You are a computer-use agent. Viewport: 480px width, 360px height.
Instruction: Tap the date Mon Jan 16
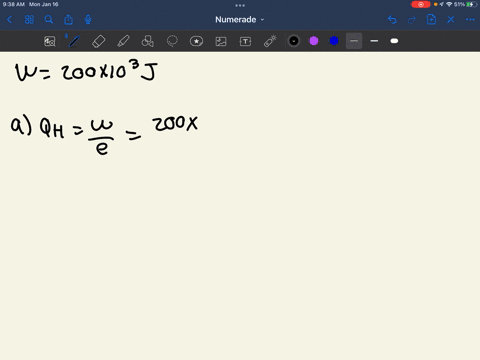pyautogui.click(x=44, y=4)
